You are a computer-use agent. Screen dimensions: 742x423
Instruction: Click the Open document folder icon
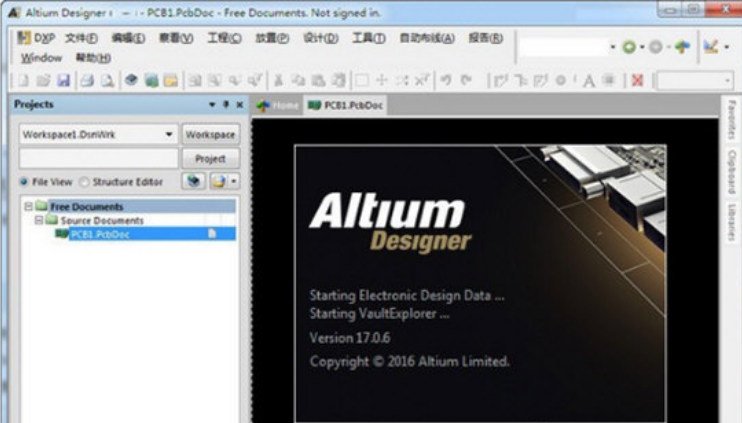click(x=43, y=80)
